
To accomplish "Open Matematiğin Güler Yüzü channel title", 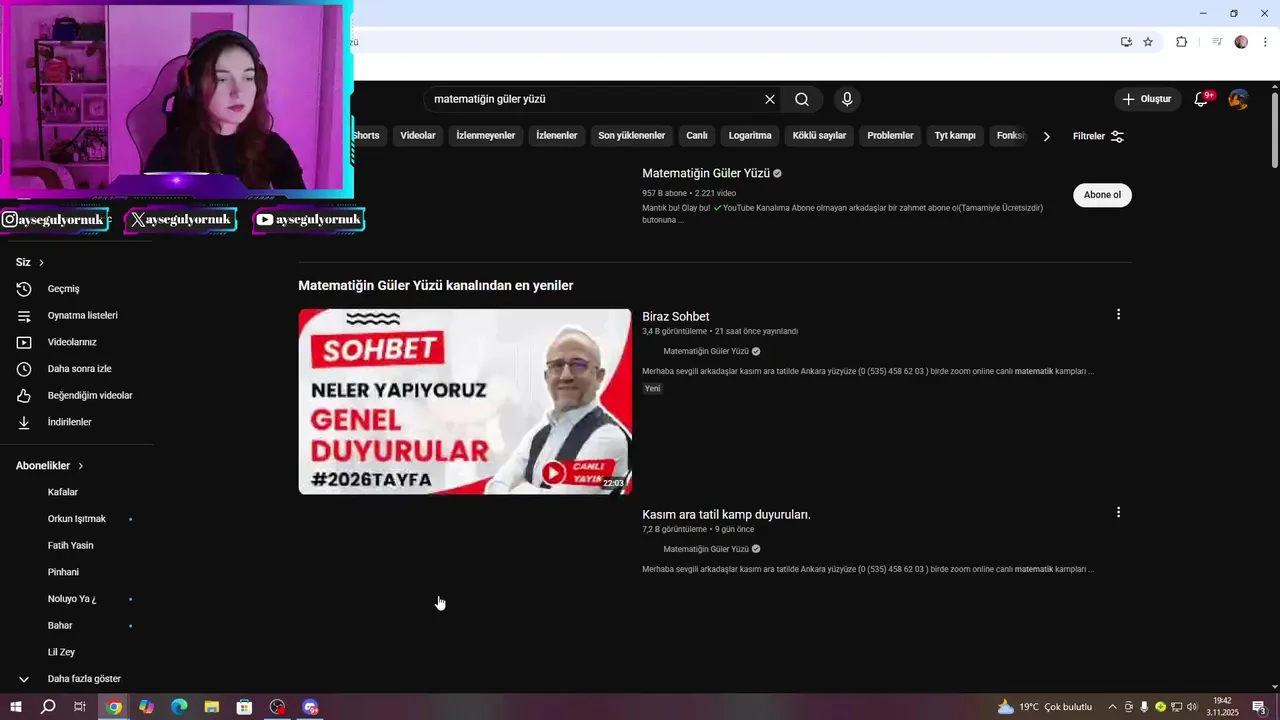I will (706, 173).
